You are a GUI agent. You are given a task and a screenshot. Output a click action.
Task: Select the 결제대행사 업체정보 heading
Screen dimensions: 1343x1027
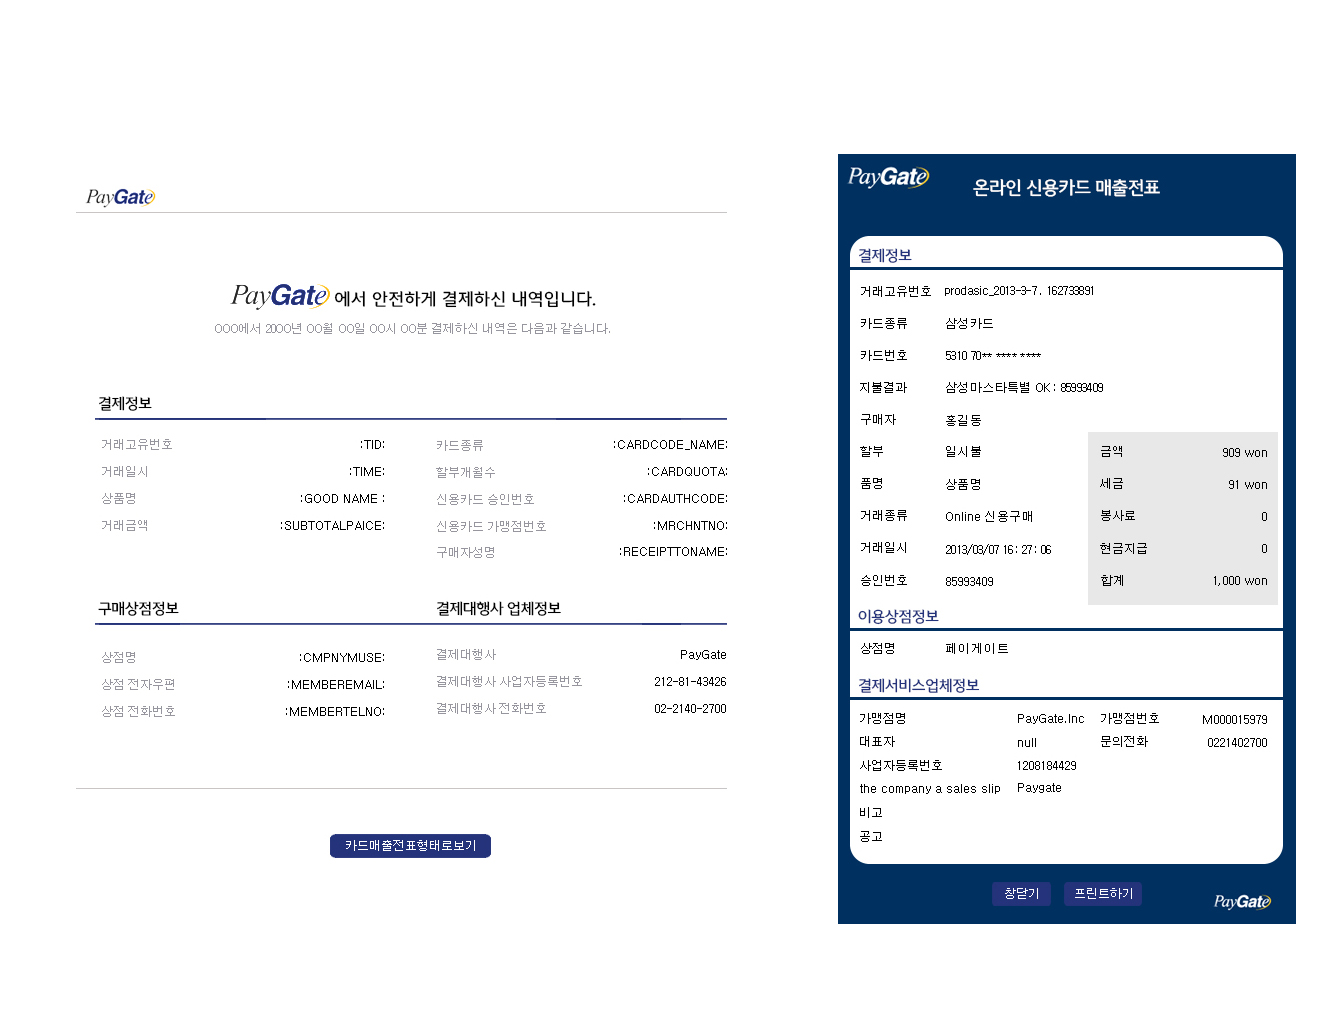(498, 608)
